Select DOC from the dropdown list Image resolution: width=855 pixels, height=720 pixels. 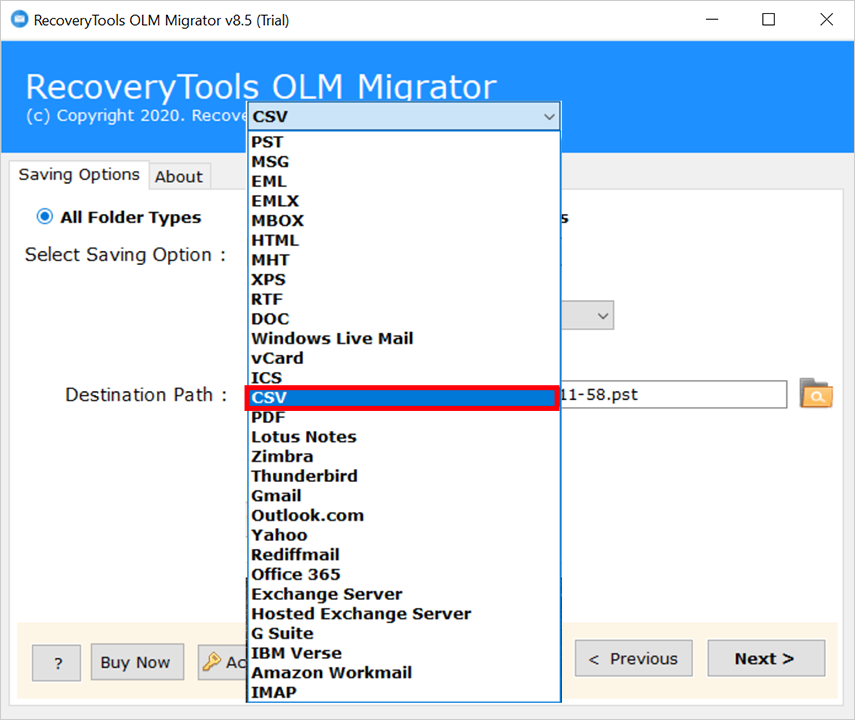pos(404,319)
